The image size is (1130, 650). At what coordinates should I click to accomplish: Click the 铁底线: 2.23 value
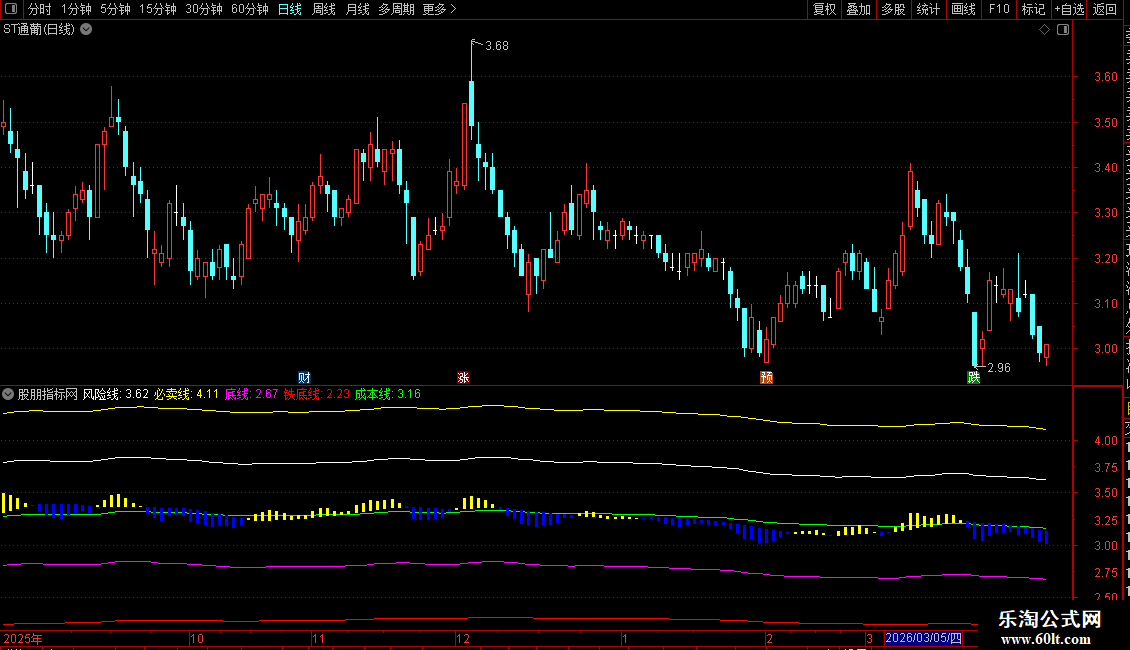[x=316, y=394]
